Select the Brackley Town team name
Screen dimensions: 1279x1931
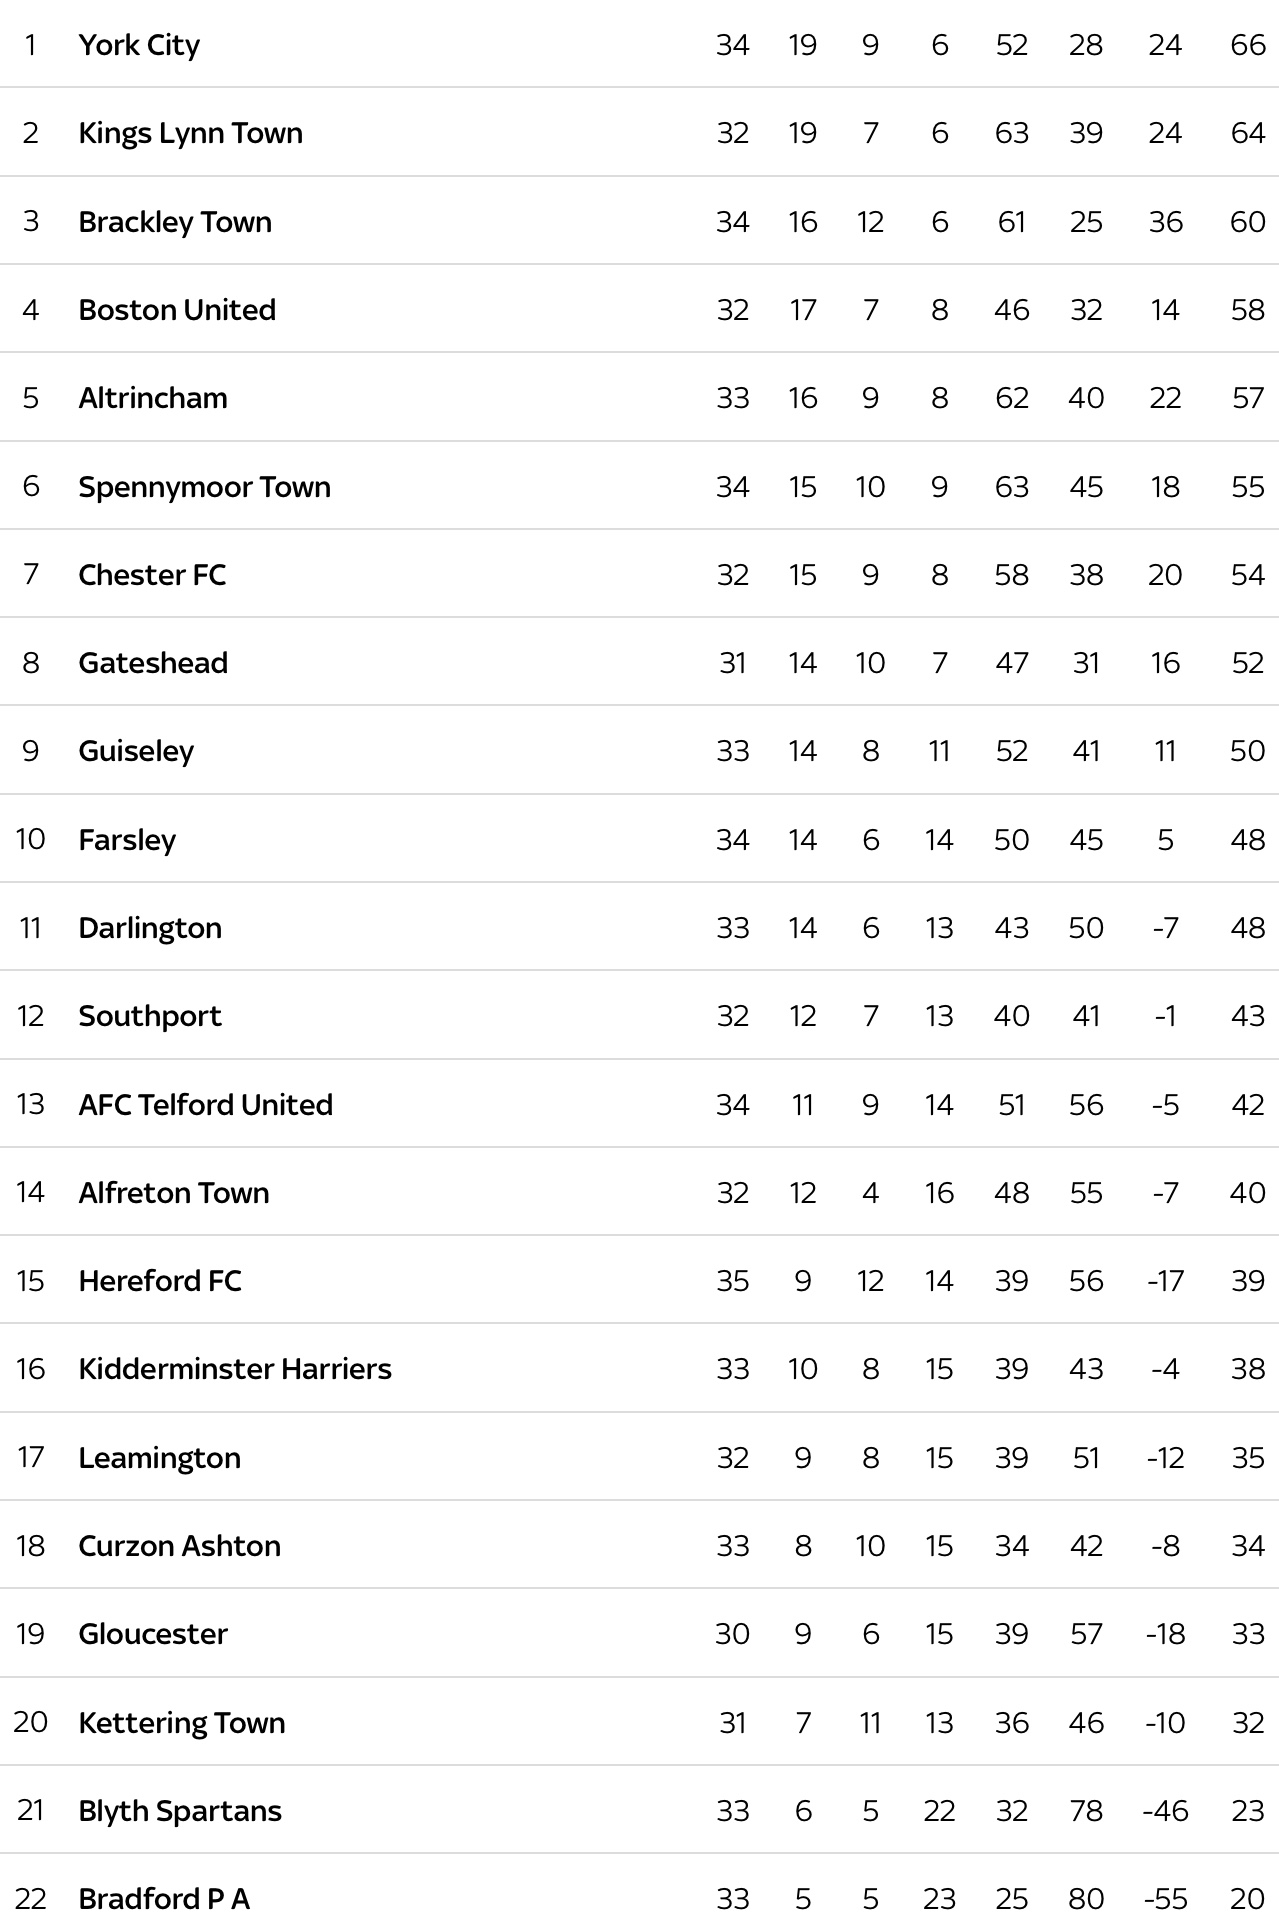(175, 221)
